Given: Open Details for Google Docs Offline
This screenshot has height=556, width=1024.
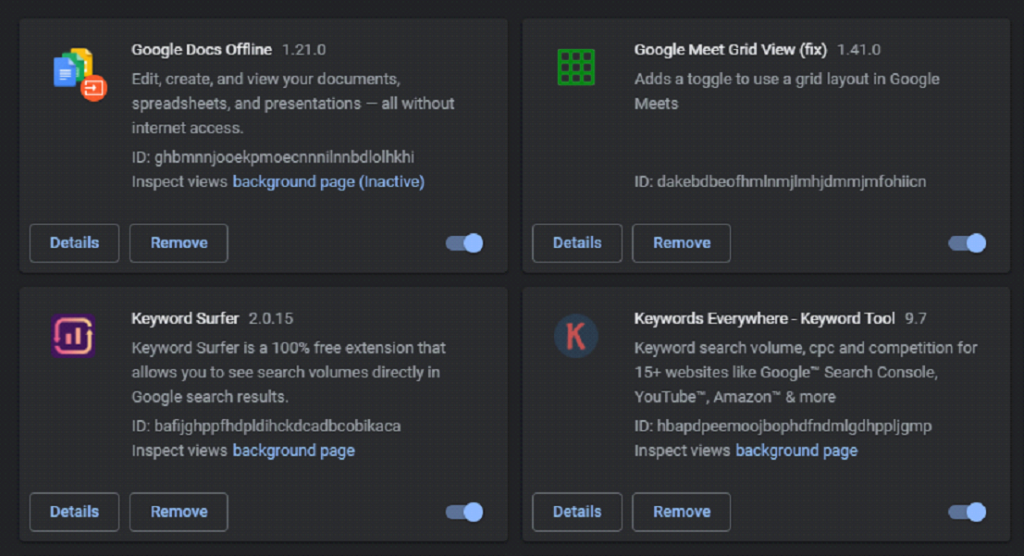Looking at the screenshot, I should click(74, 243).
